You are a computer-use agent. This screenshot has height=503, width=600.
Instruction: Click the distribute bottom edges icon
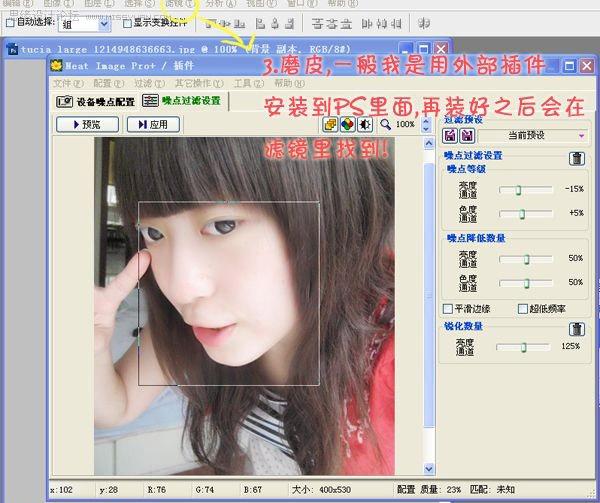coord(346,24)
